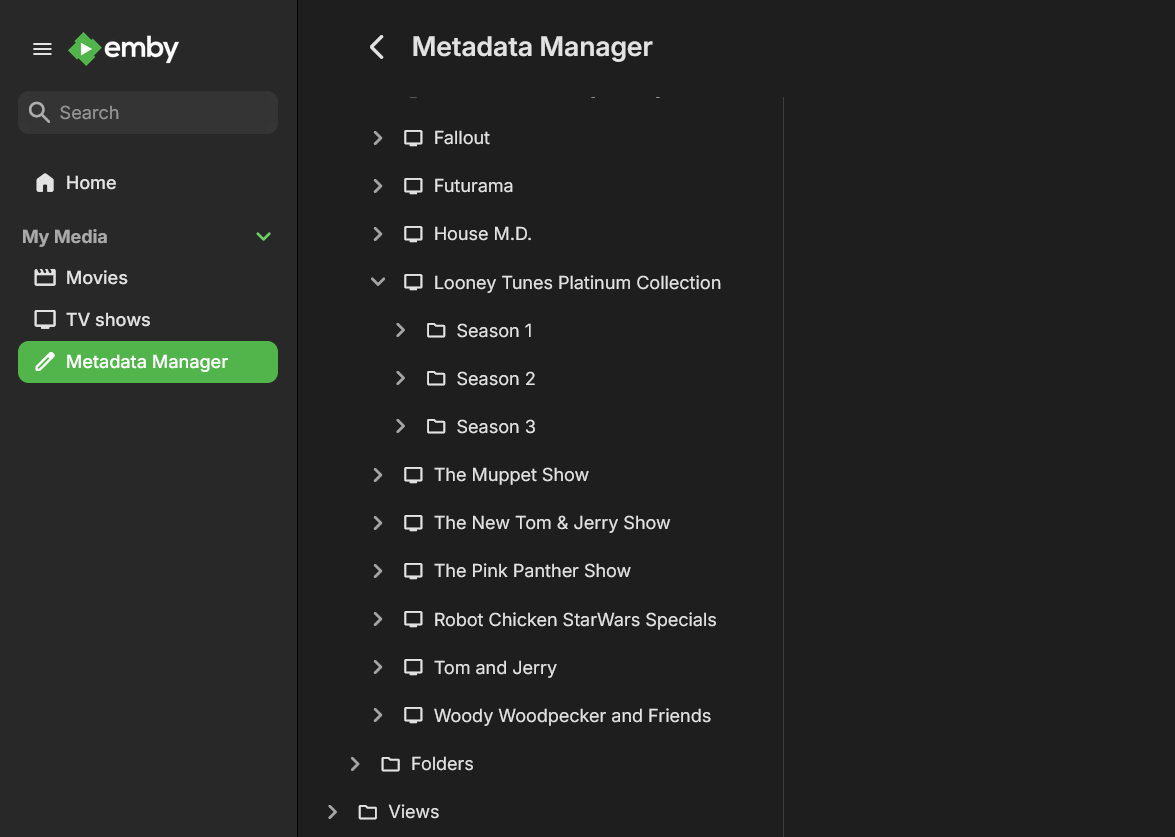
Task: Select Woody Woodpecker and Friends
Action: click(x=572, y=716)
